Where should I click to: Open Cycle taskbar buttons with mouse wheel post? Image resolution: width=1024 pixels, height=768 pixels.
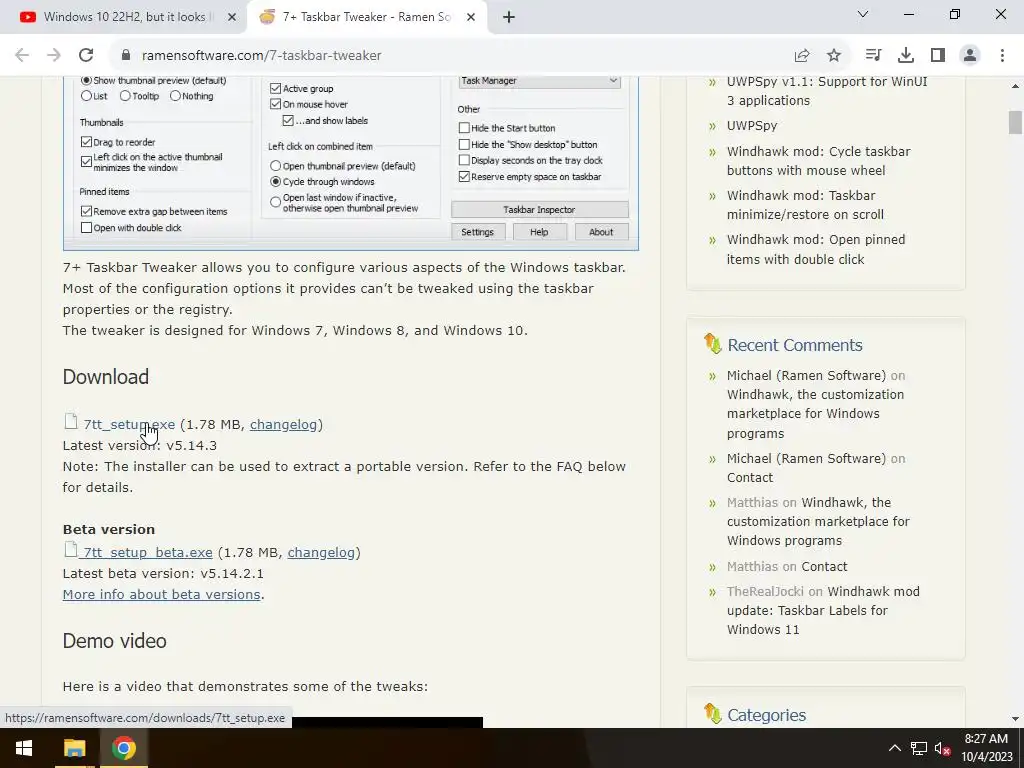click(818, 161)
